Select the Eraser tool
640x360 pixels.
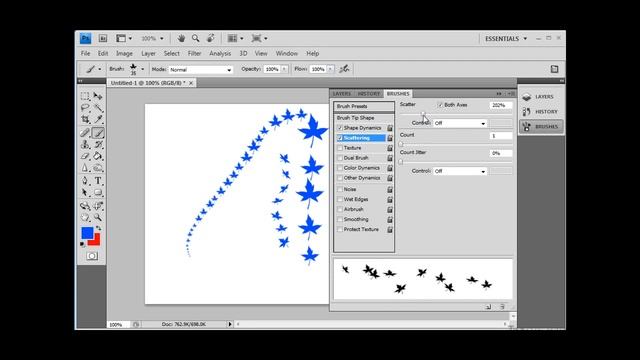85,156
